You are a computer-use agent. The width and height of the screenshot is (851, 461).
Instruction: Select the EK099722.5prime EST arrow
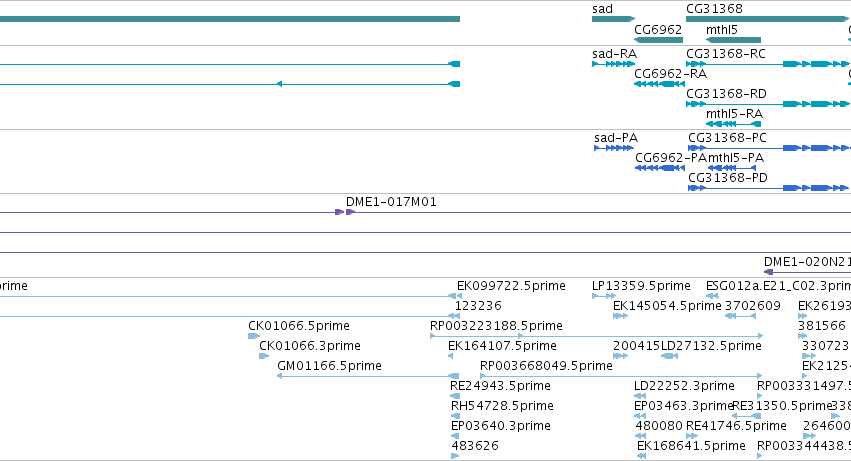pos(455,296)
